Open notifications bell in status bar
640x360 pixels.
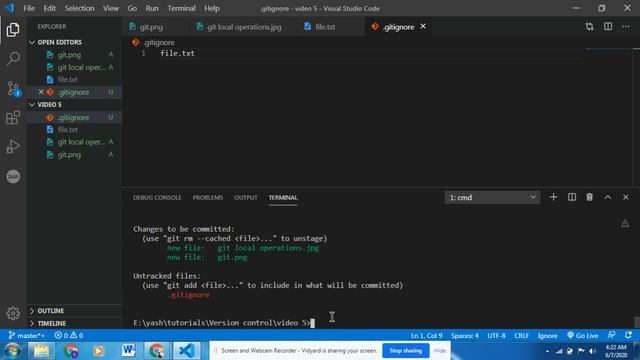(628, 335)
